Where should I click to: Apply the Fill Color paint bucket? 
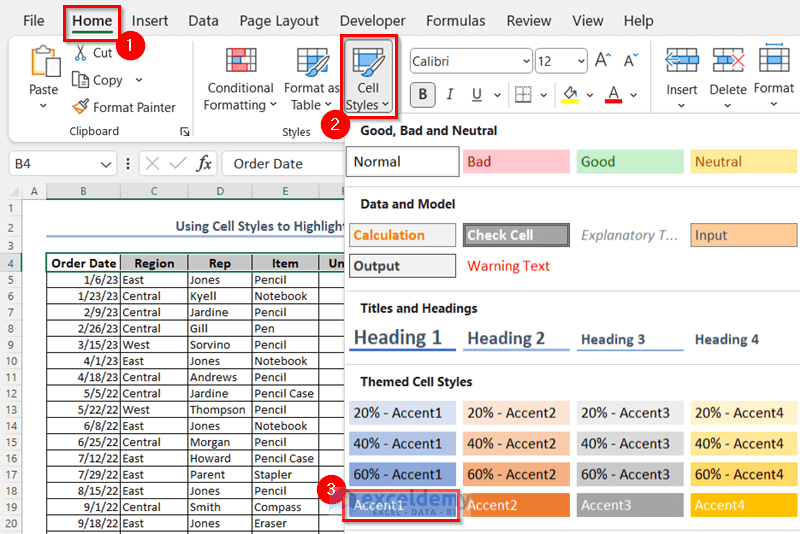click(570, 94)
